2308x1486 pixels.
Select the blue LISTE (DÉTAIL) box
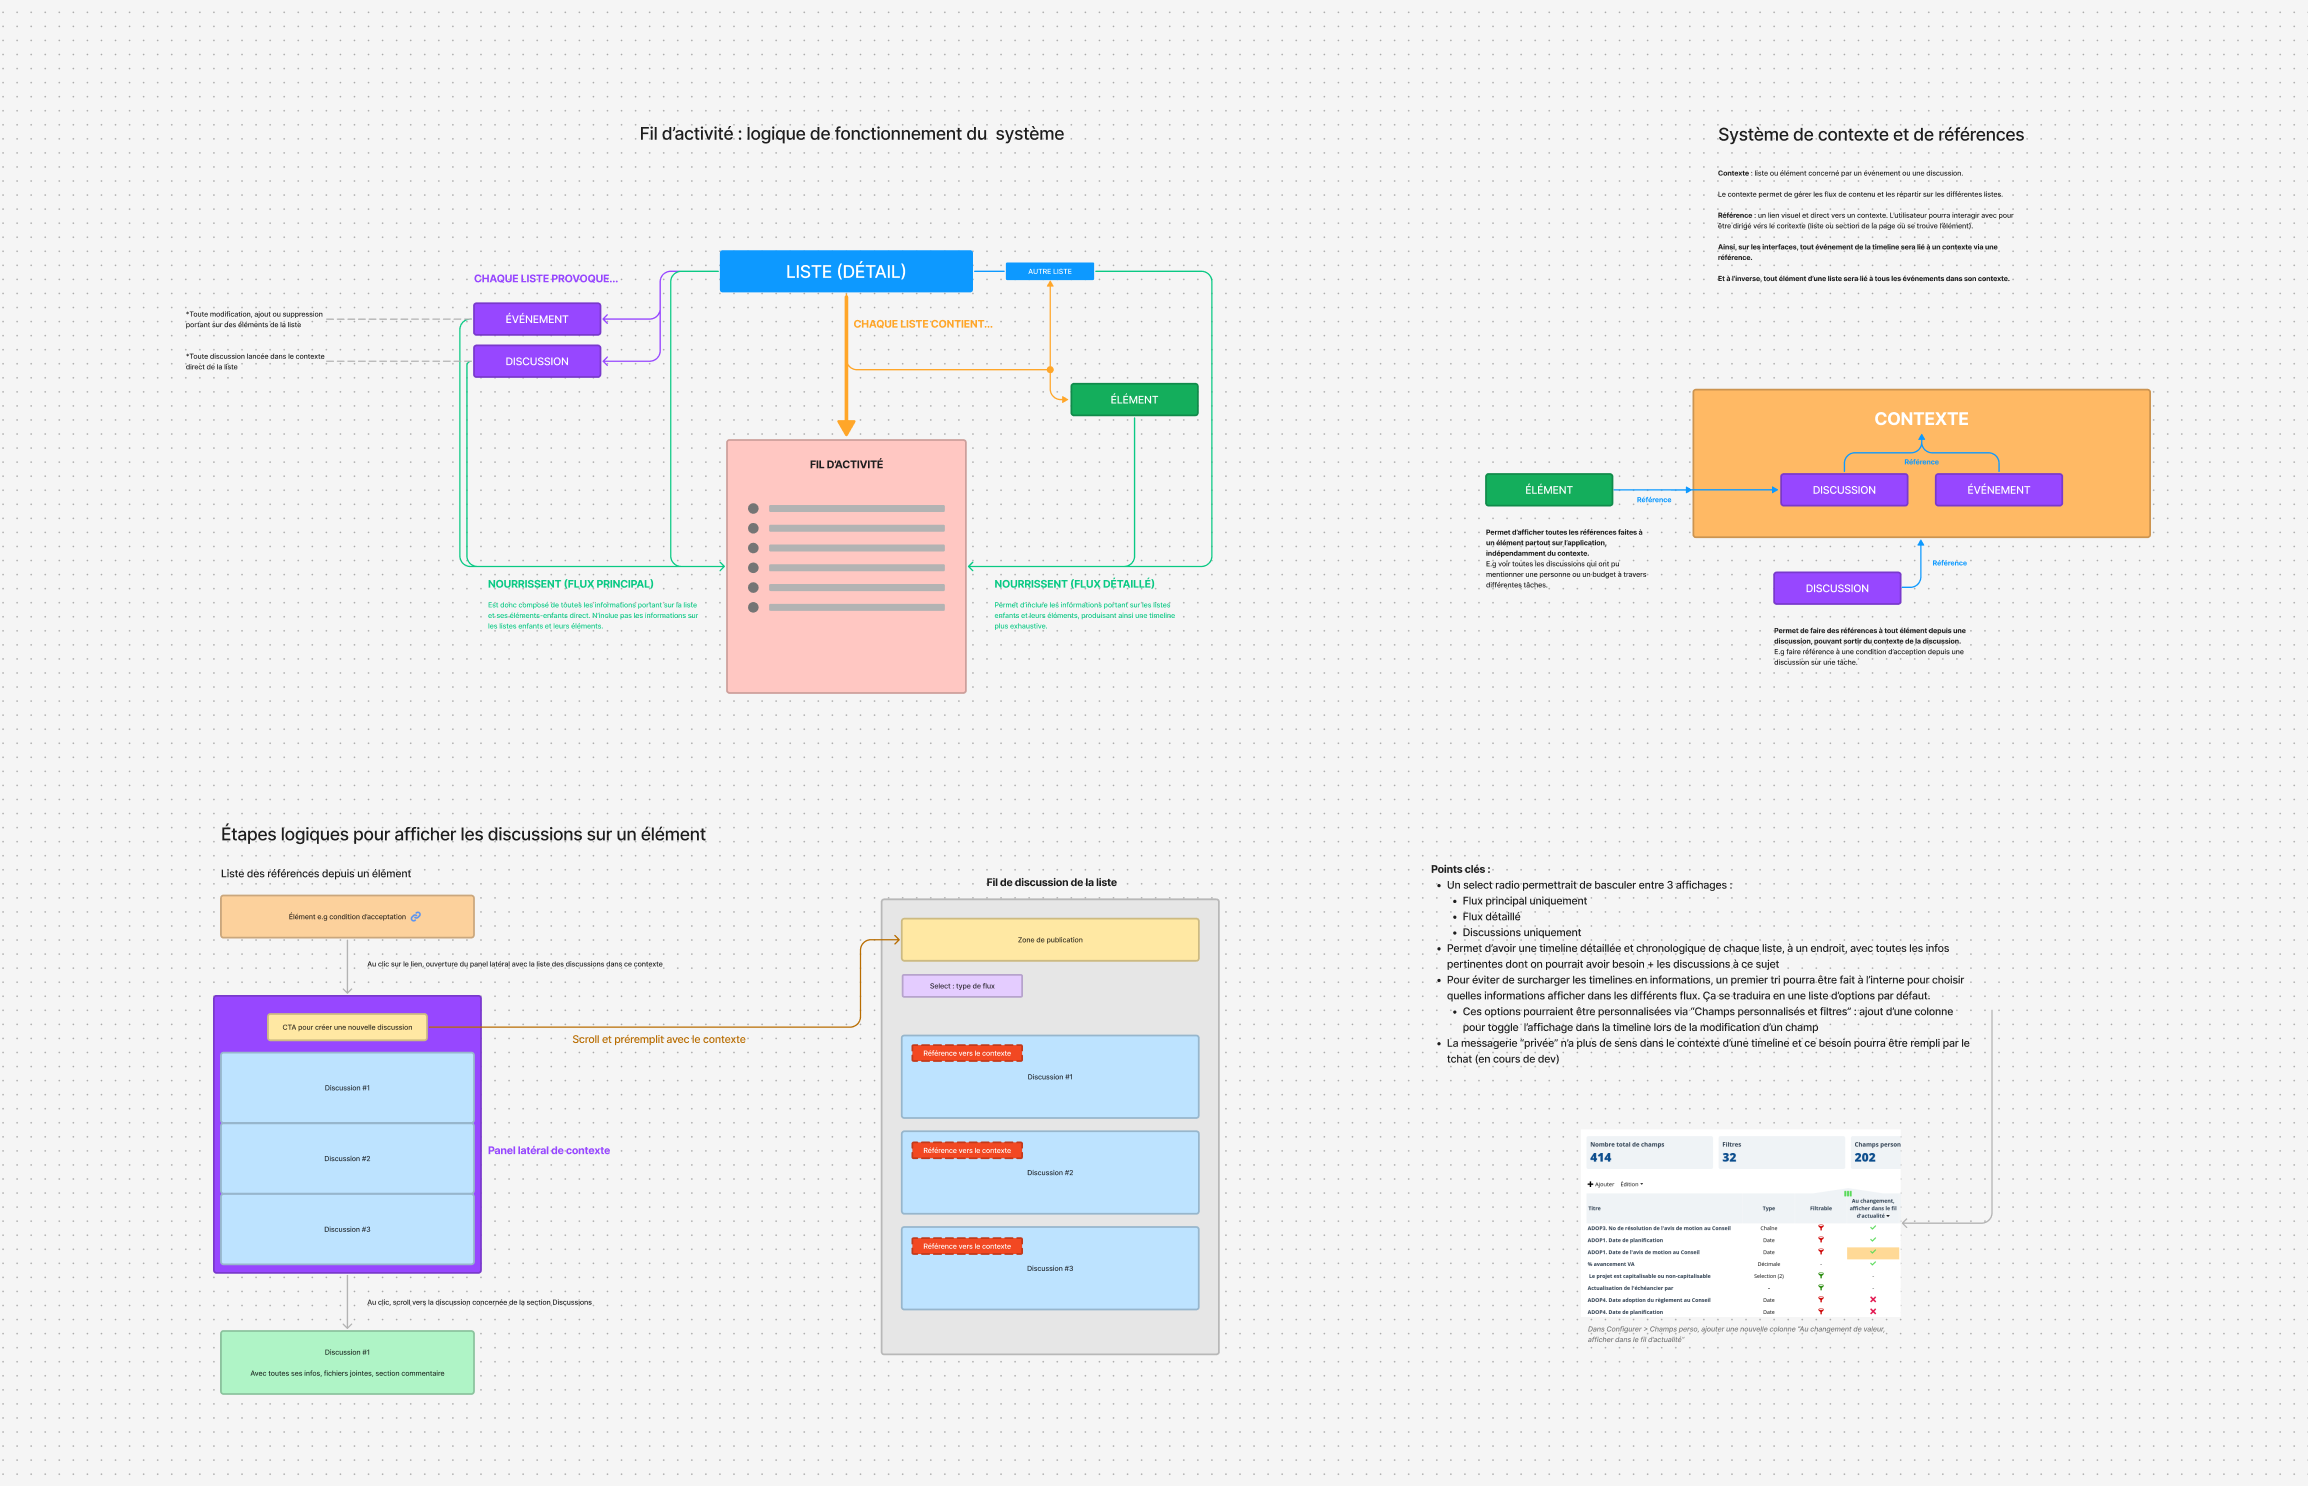coord(846,271)
